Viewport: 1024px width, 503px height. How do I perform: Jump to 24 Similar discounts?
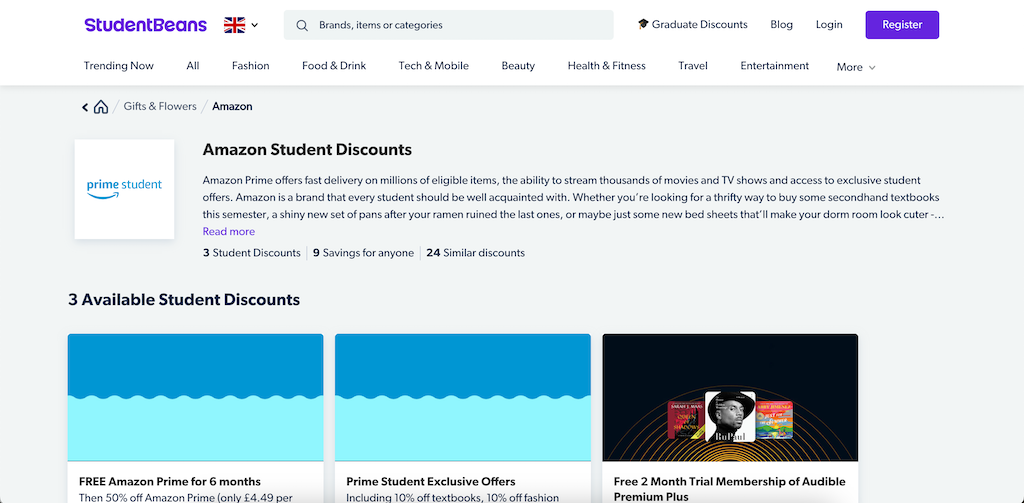pyautogui.click(x=475, y=252)
